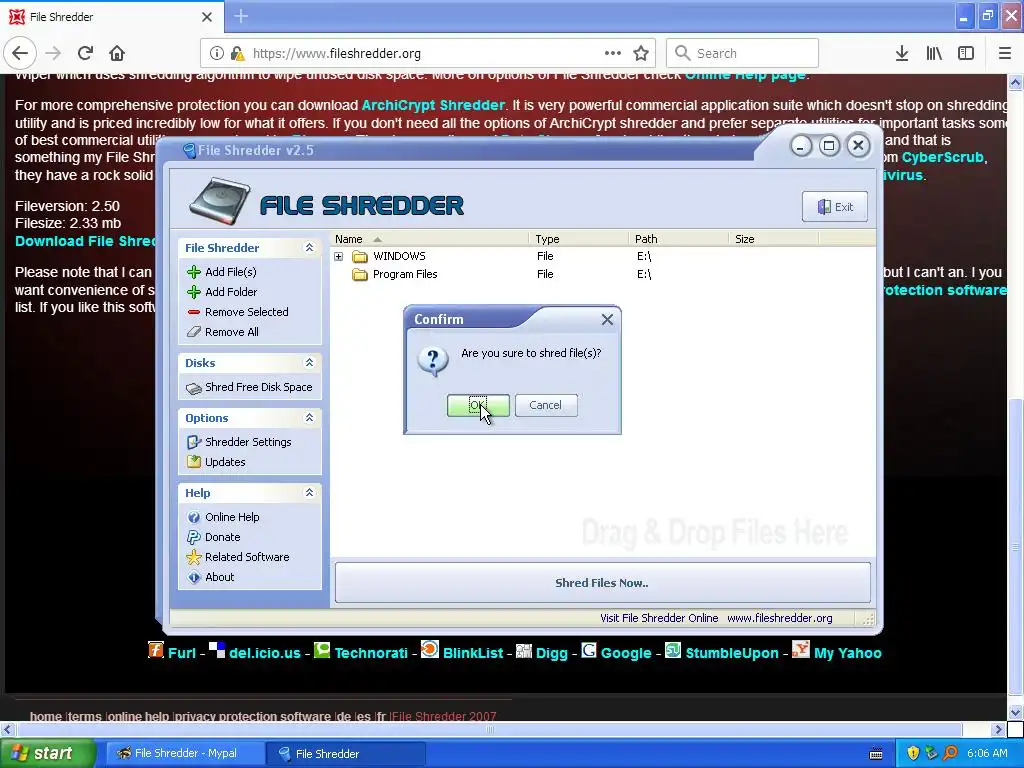
Task: Click Shred Files Now button
Action: point(602,583)
